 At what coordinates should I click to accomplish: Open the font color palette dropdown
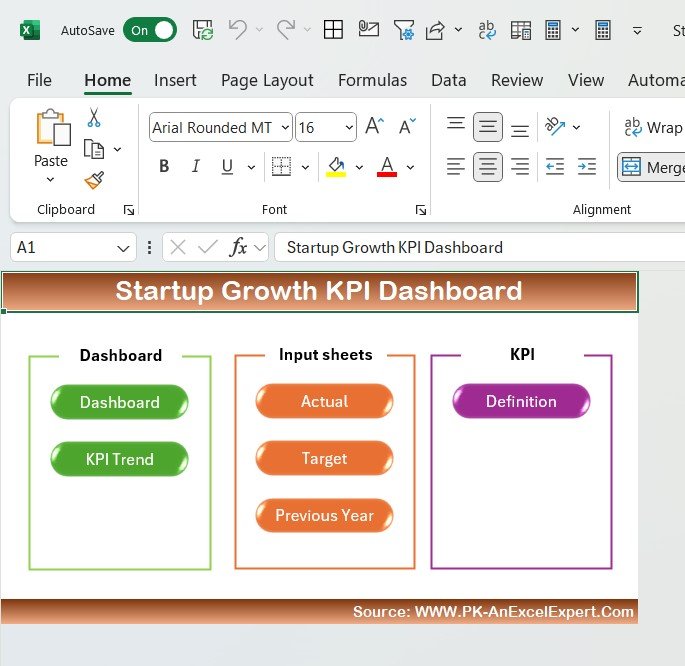410,167
